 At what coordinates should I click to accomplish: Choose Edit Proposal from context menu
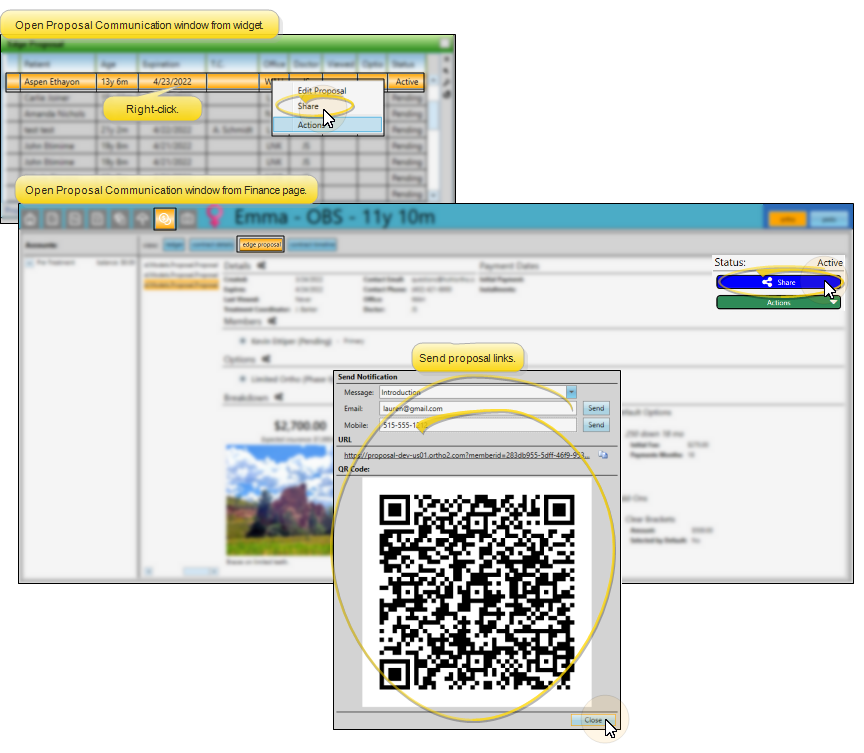click(321, 91)
